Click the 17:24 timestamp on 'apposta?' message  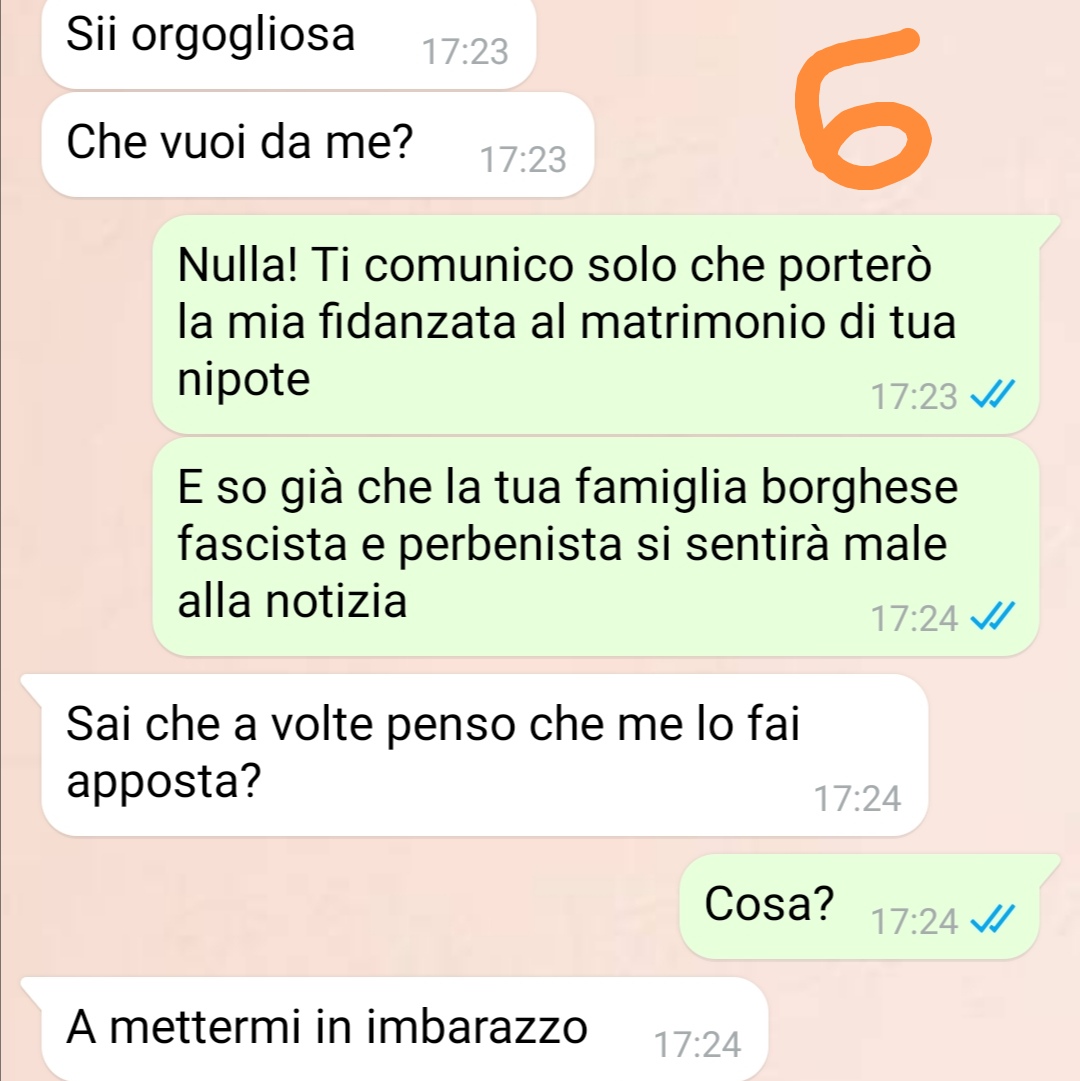(x=857, y=799)
